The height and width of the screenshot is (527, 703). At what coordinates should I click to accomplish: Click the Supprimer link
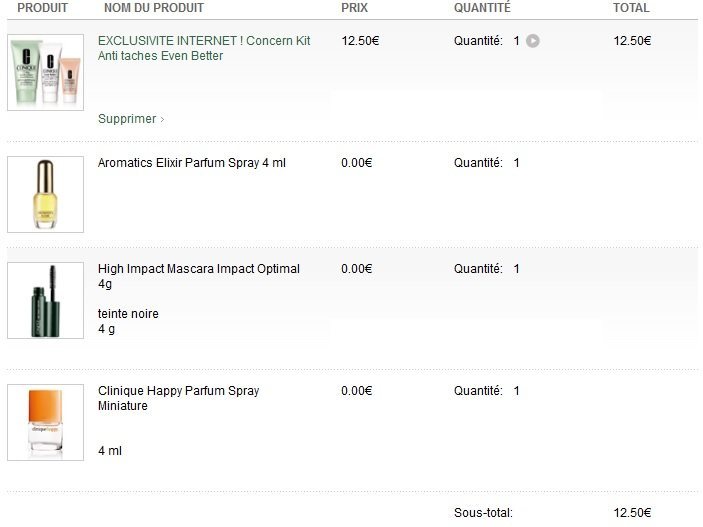pos(130,119)
